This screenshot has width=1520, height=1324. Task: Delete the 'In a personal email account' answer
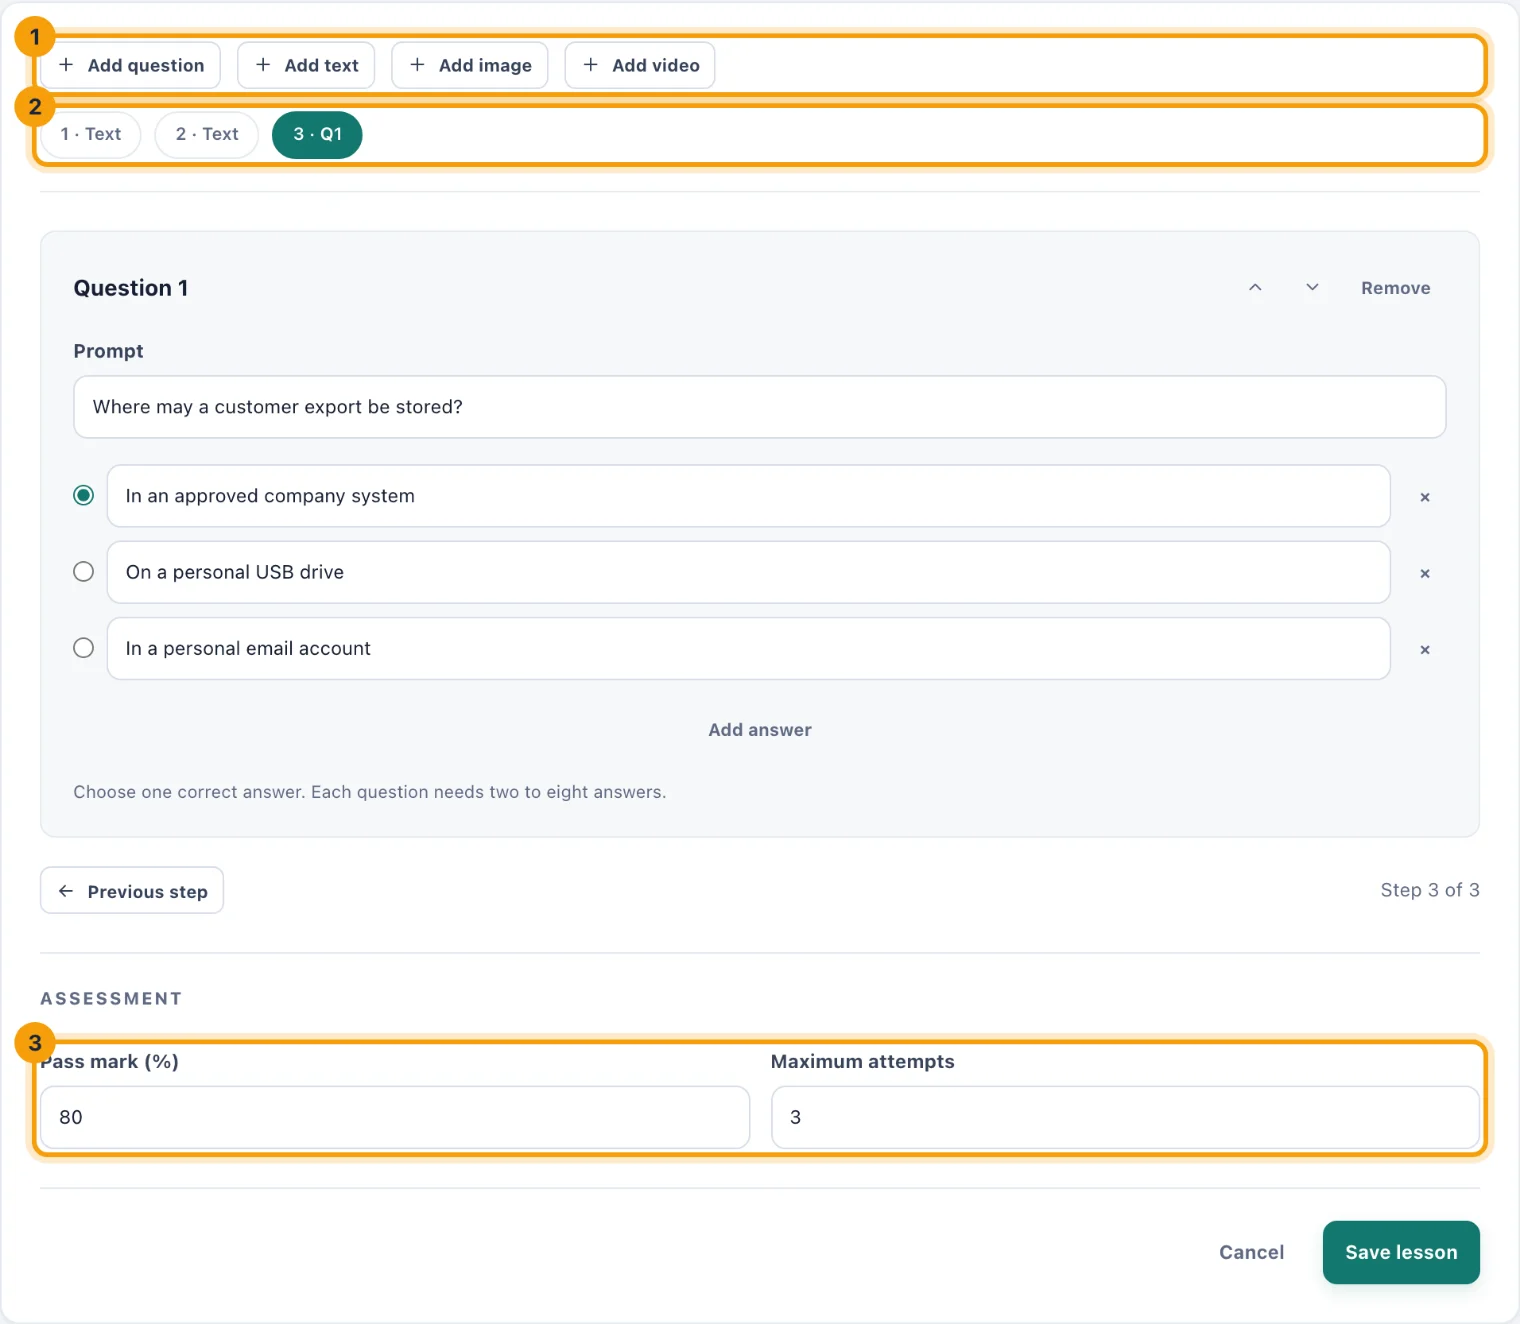click(1425, 650)
